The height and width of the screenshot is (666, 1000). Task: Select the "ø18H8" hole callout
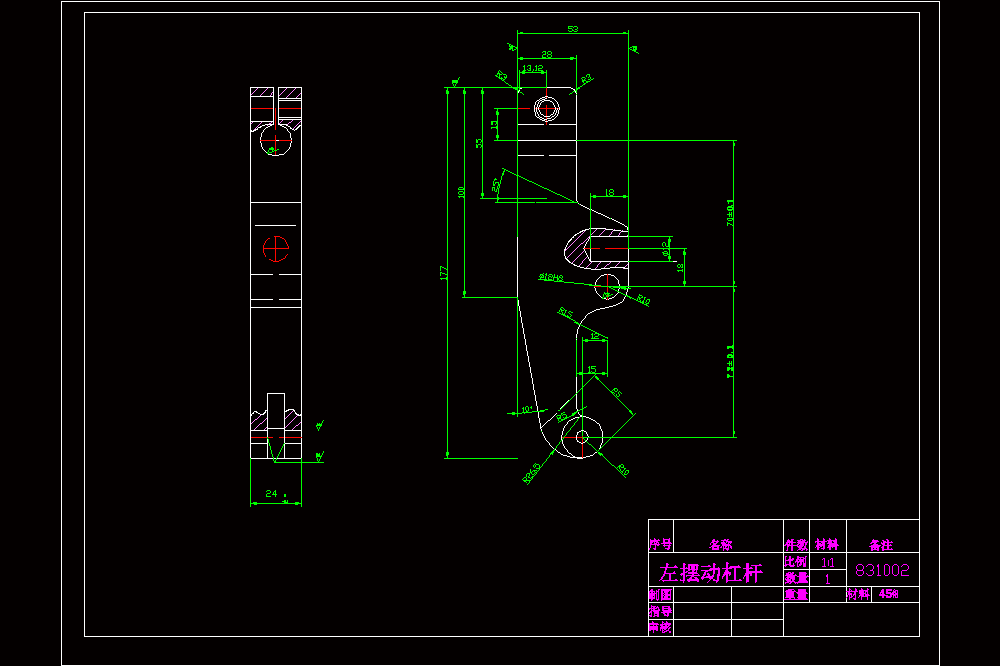pyautogui.click(x=550, y=277)
